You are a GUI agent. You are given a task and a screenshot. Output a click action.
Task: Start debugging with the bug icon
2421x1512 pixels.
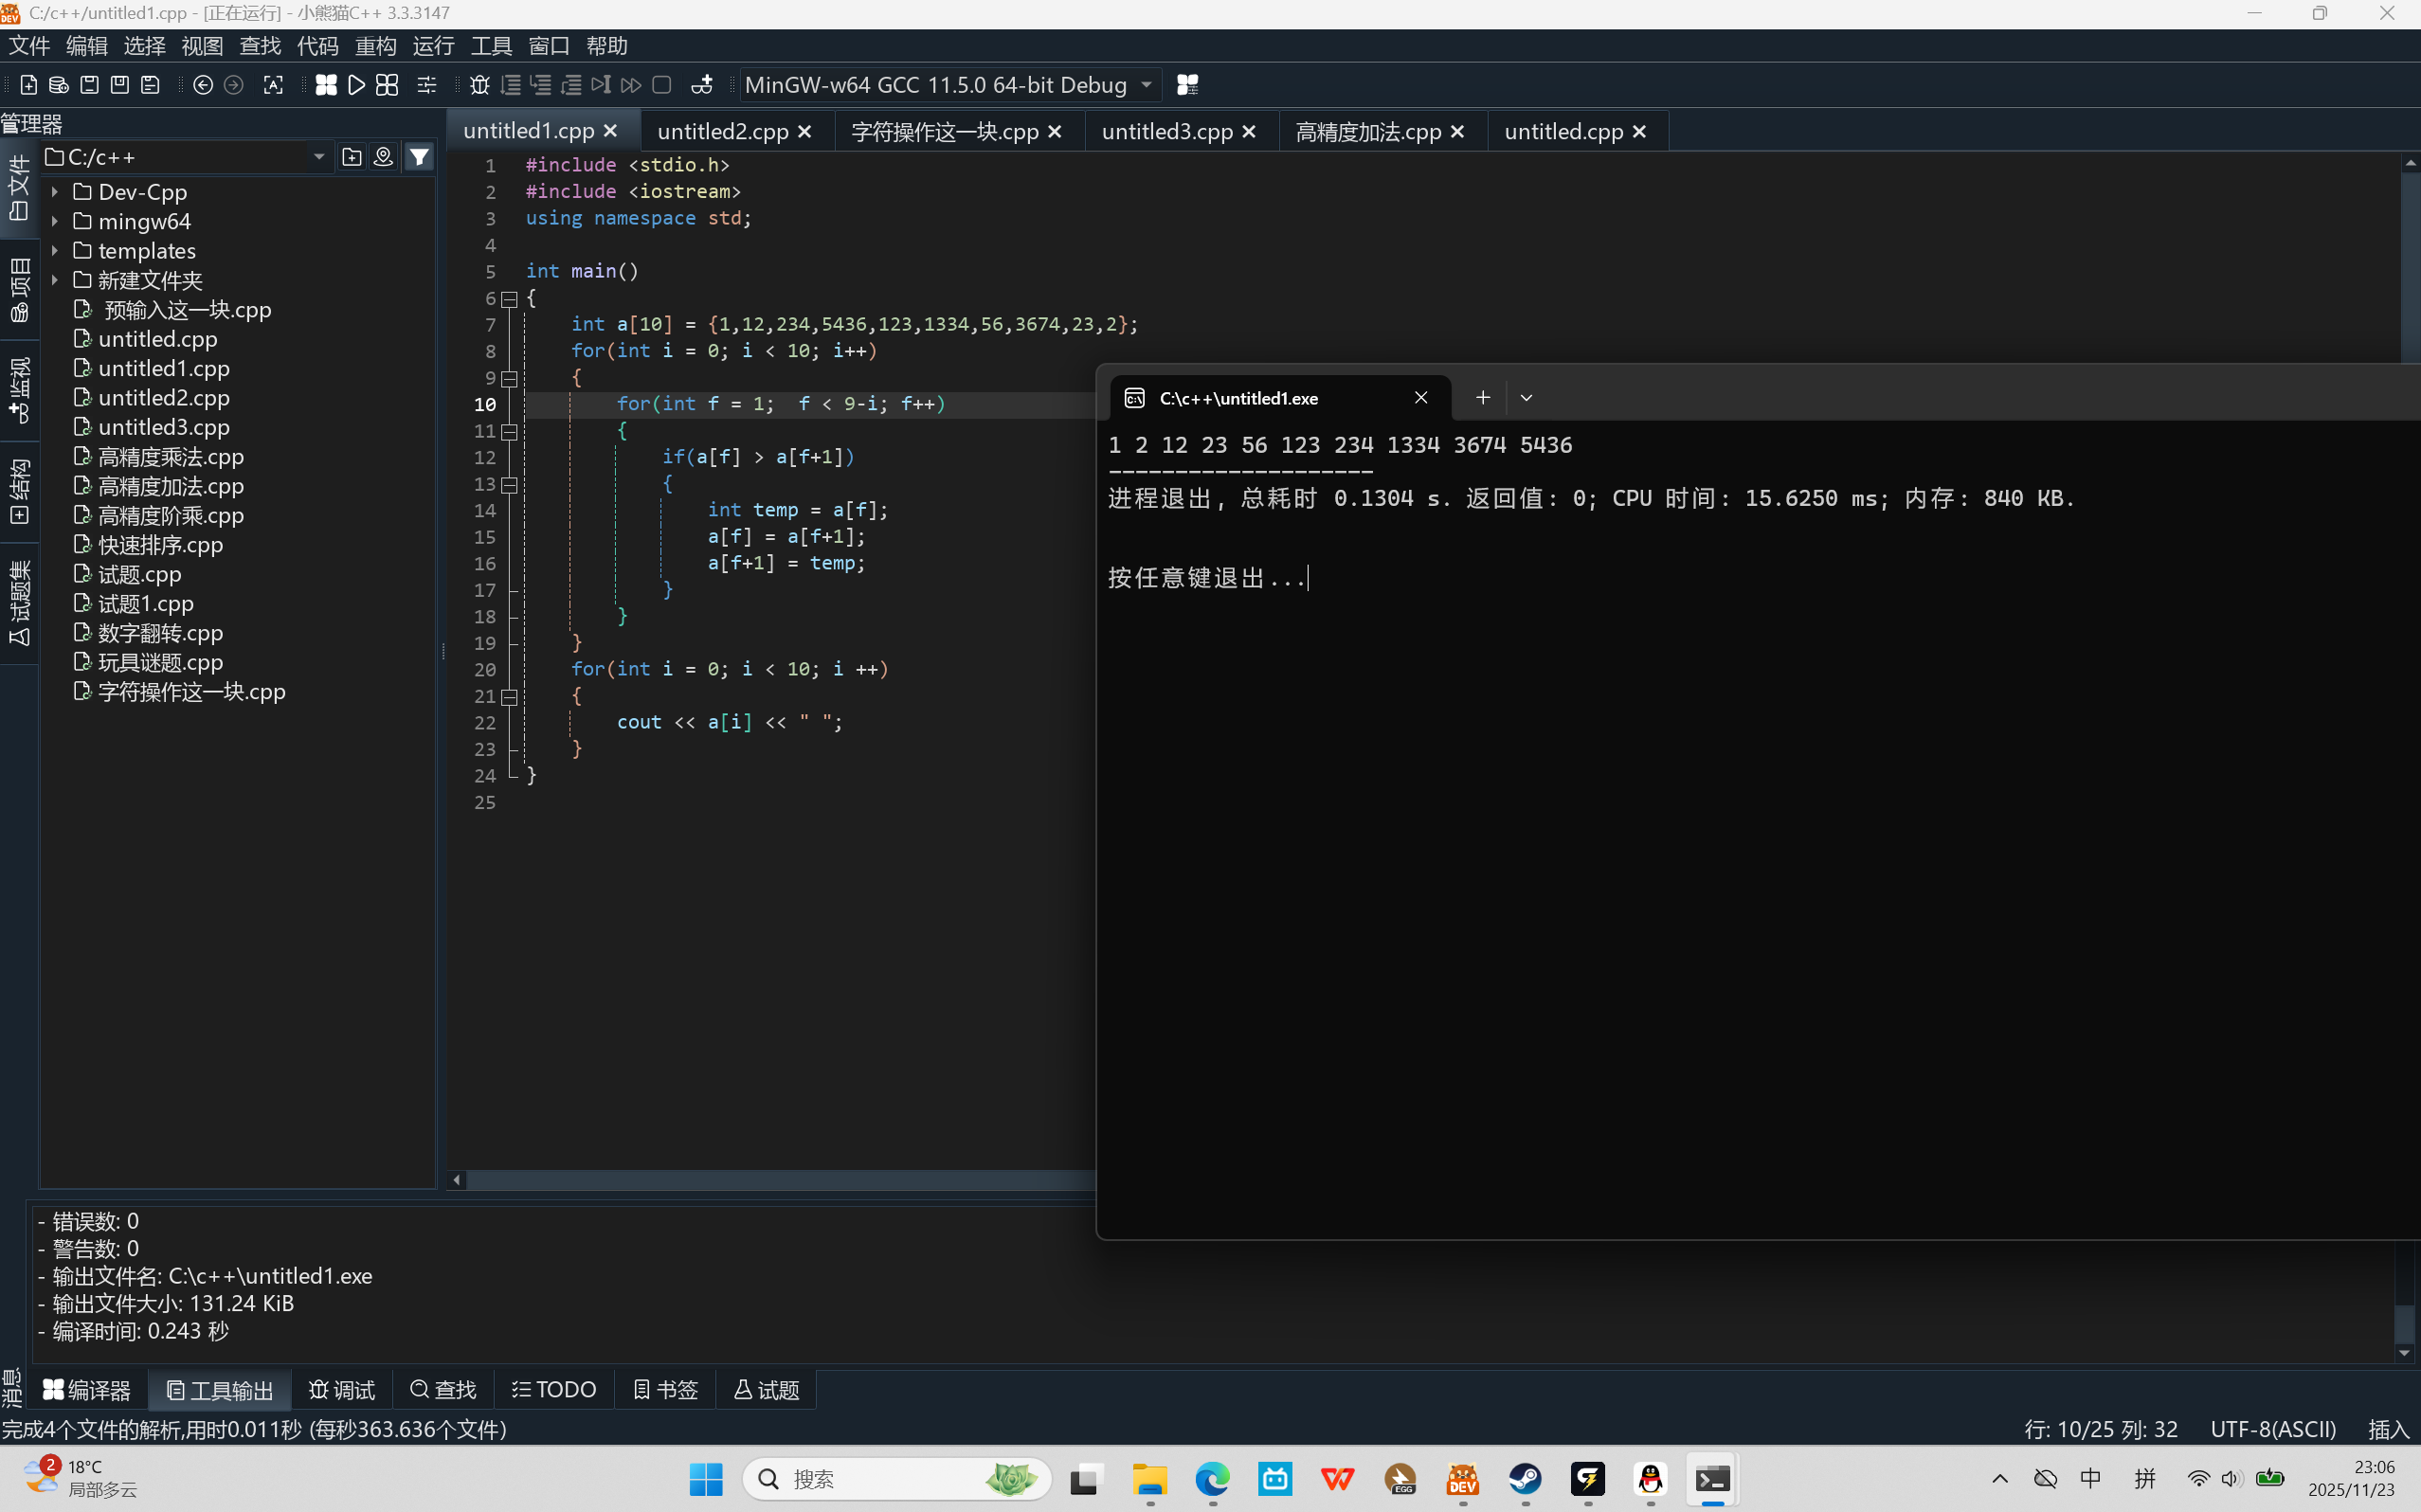tap(479, 85)
